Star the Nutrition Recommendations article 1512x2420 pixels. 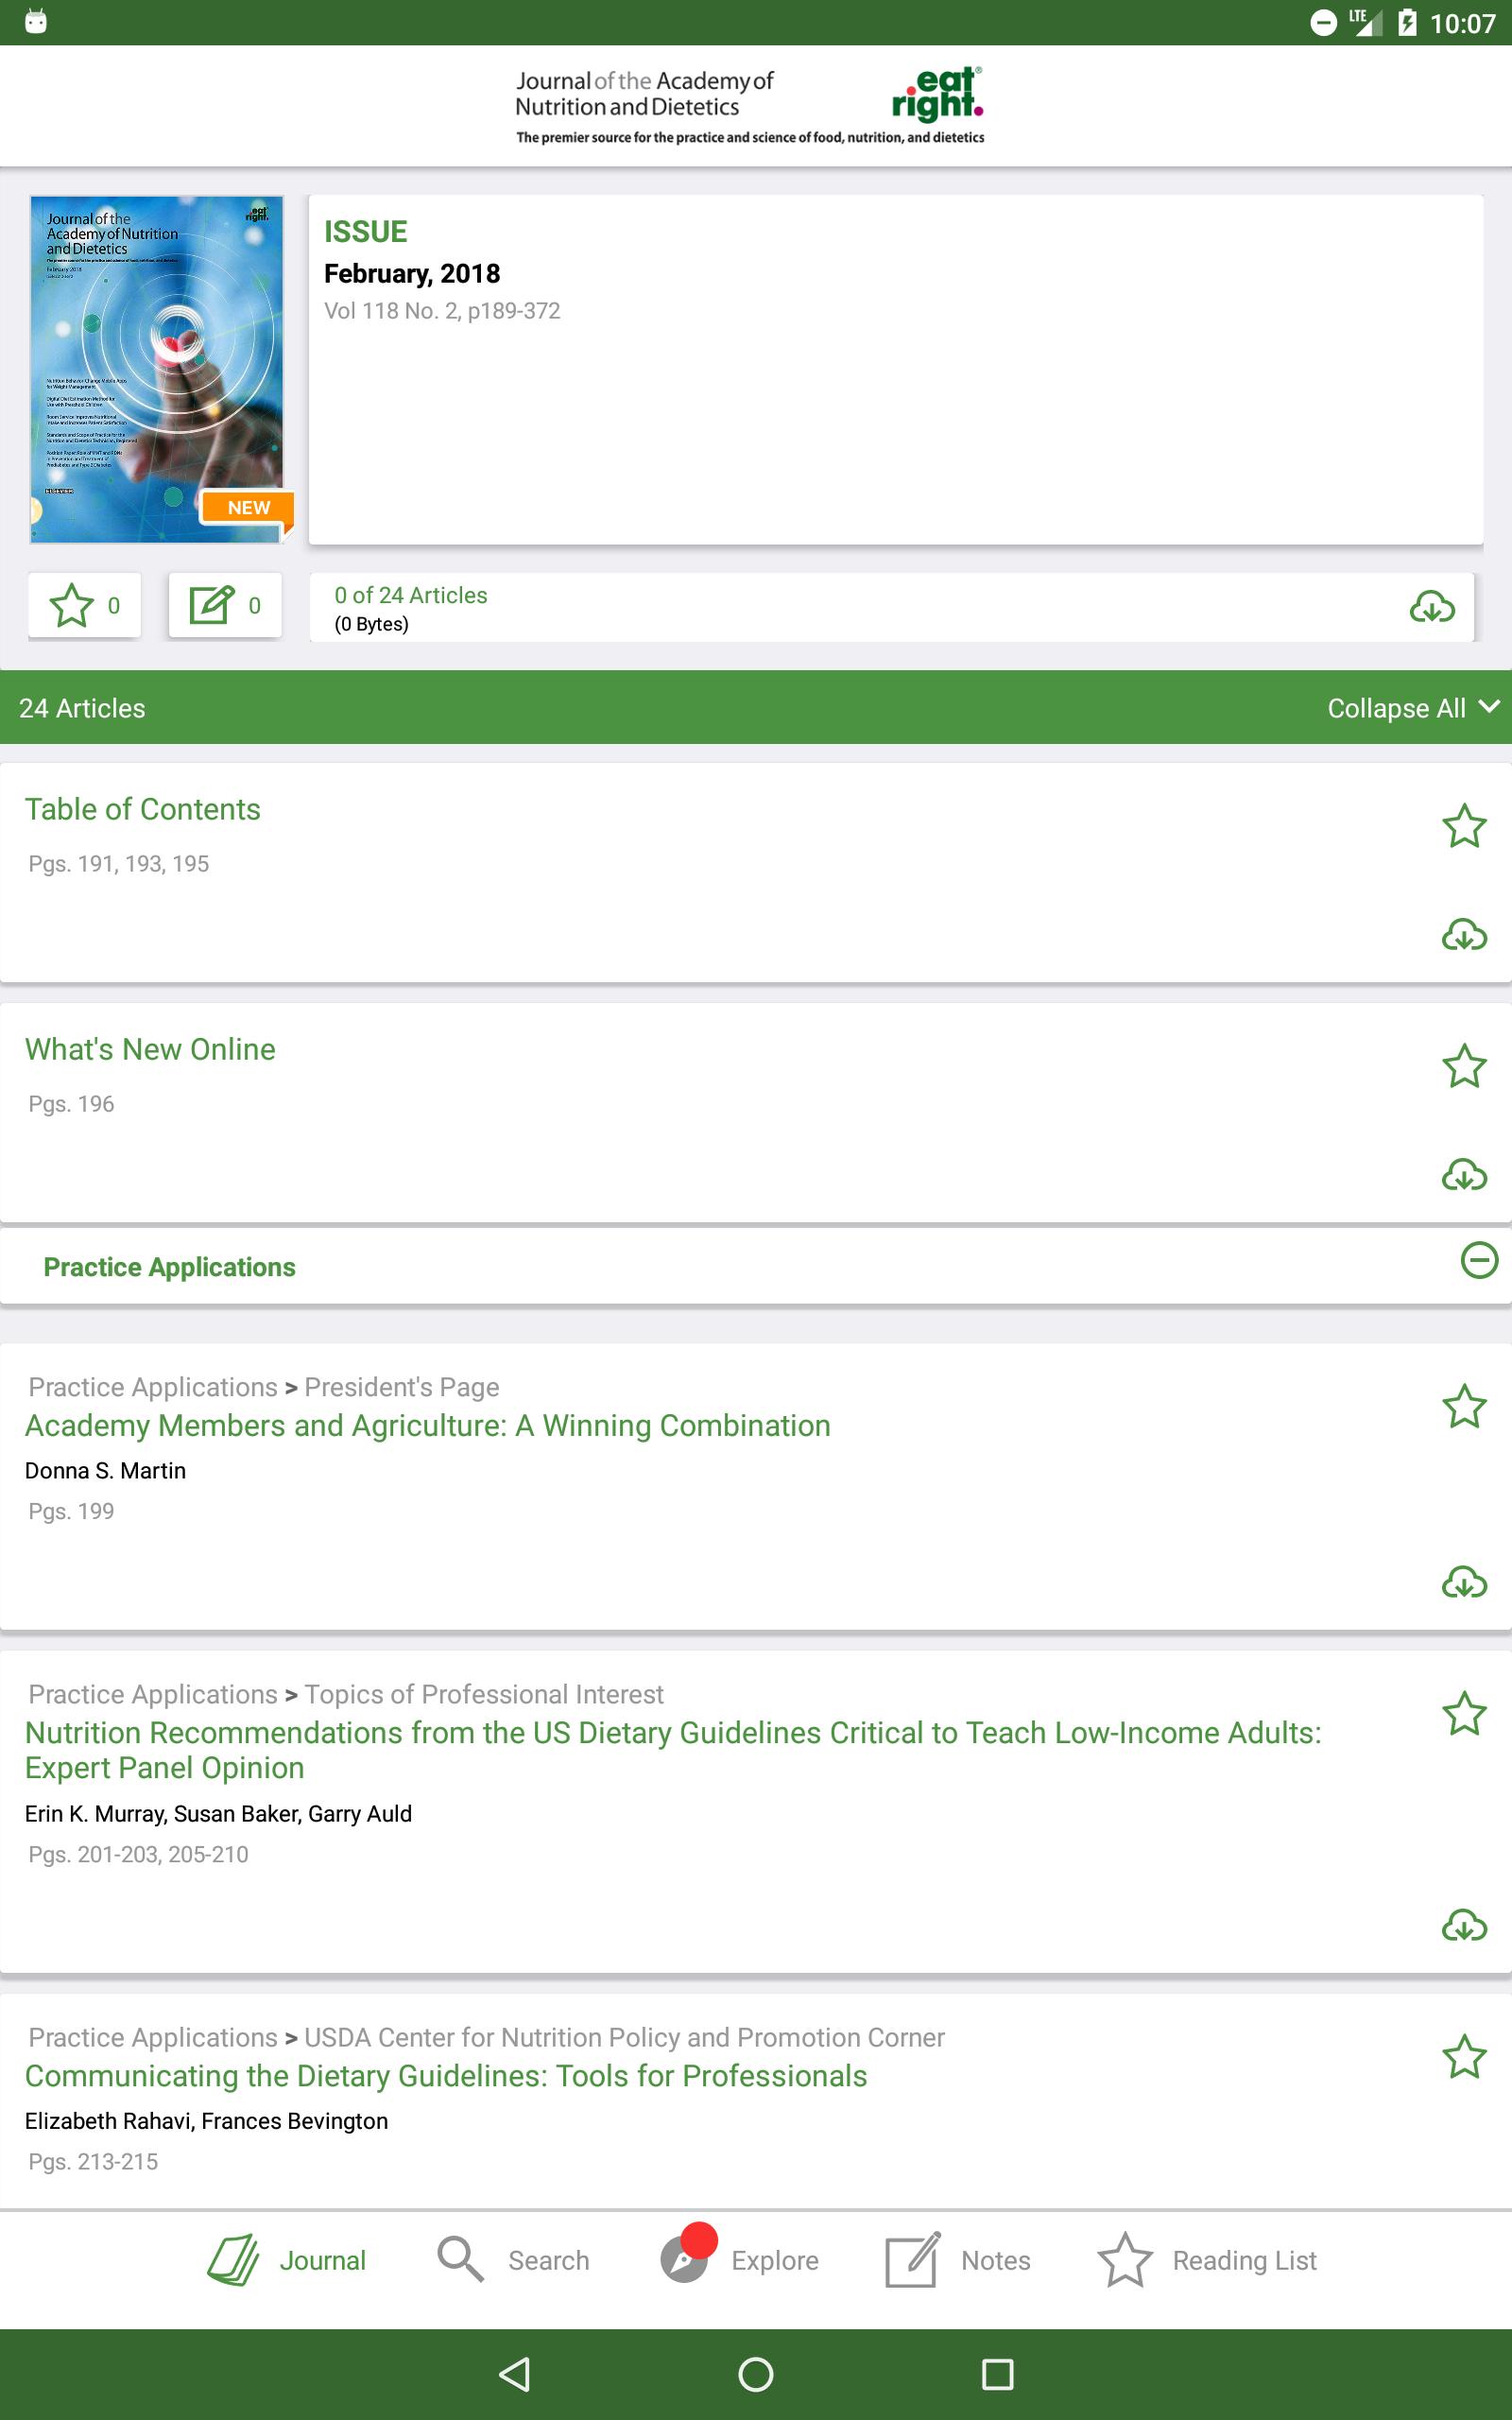click(1464, 1713)
